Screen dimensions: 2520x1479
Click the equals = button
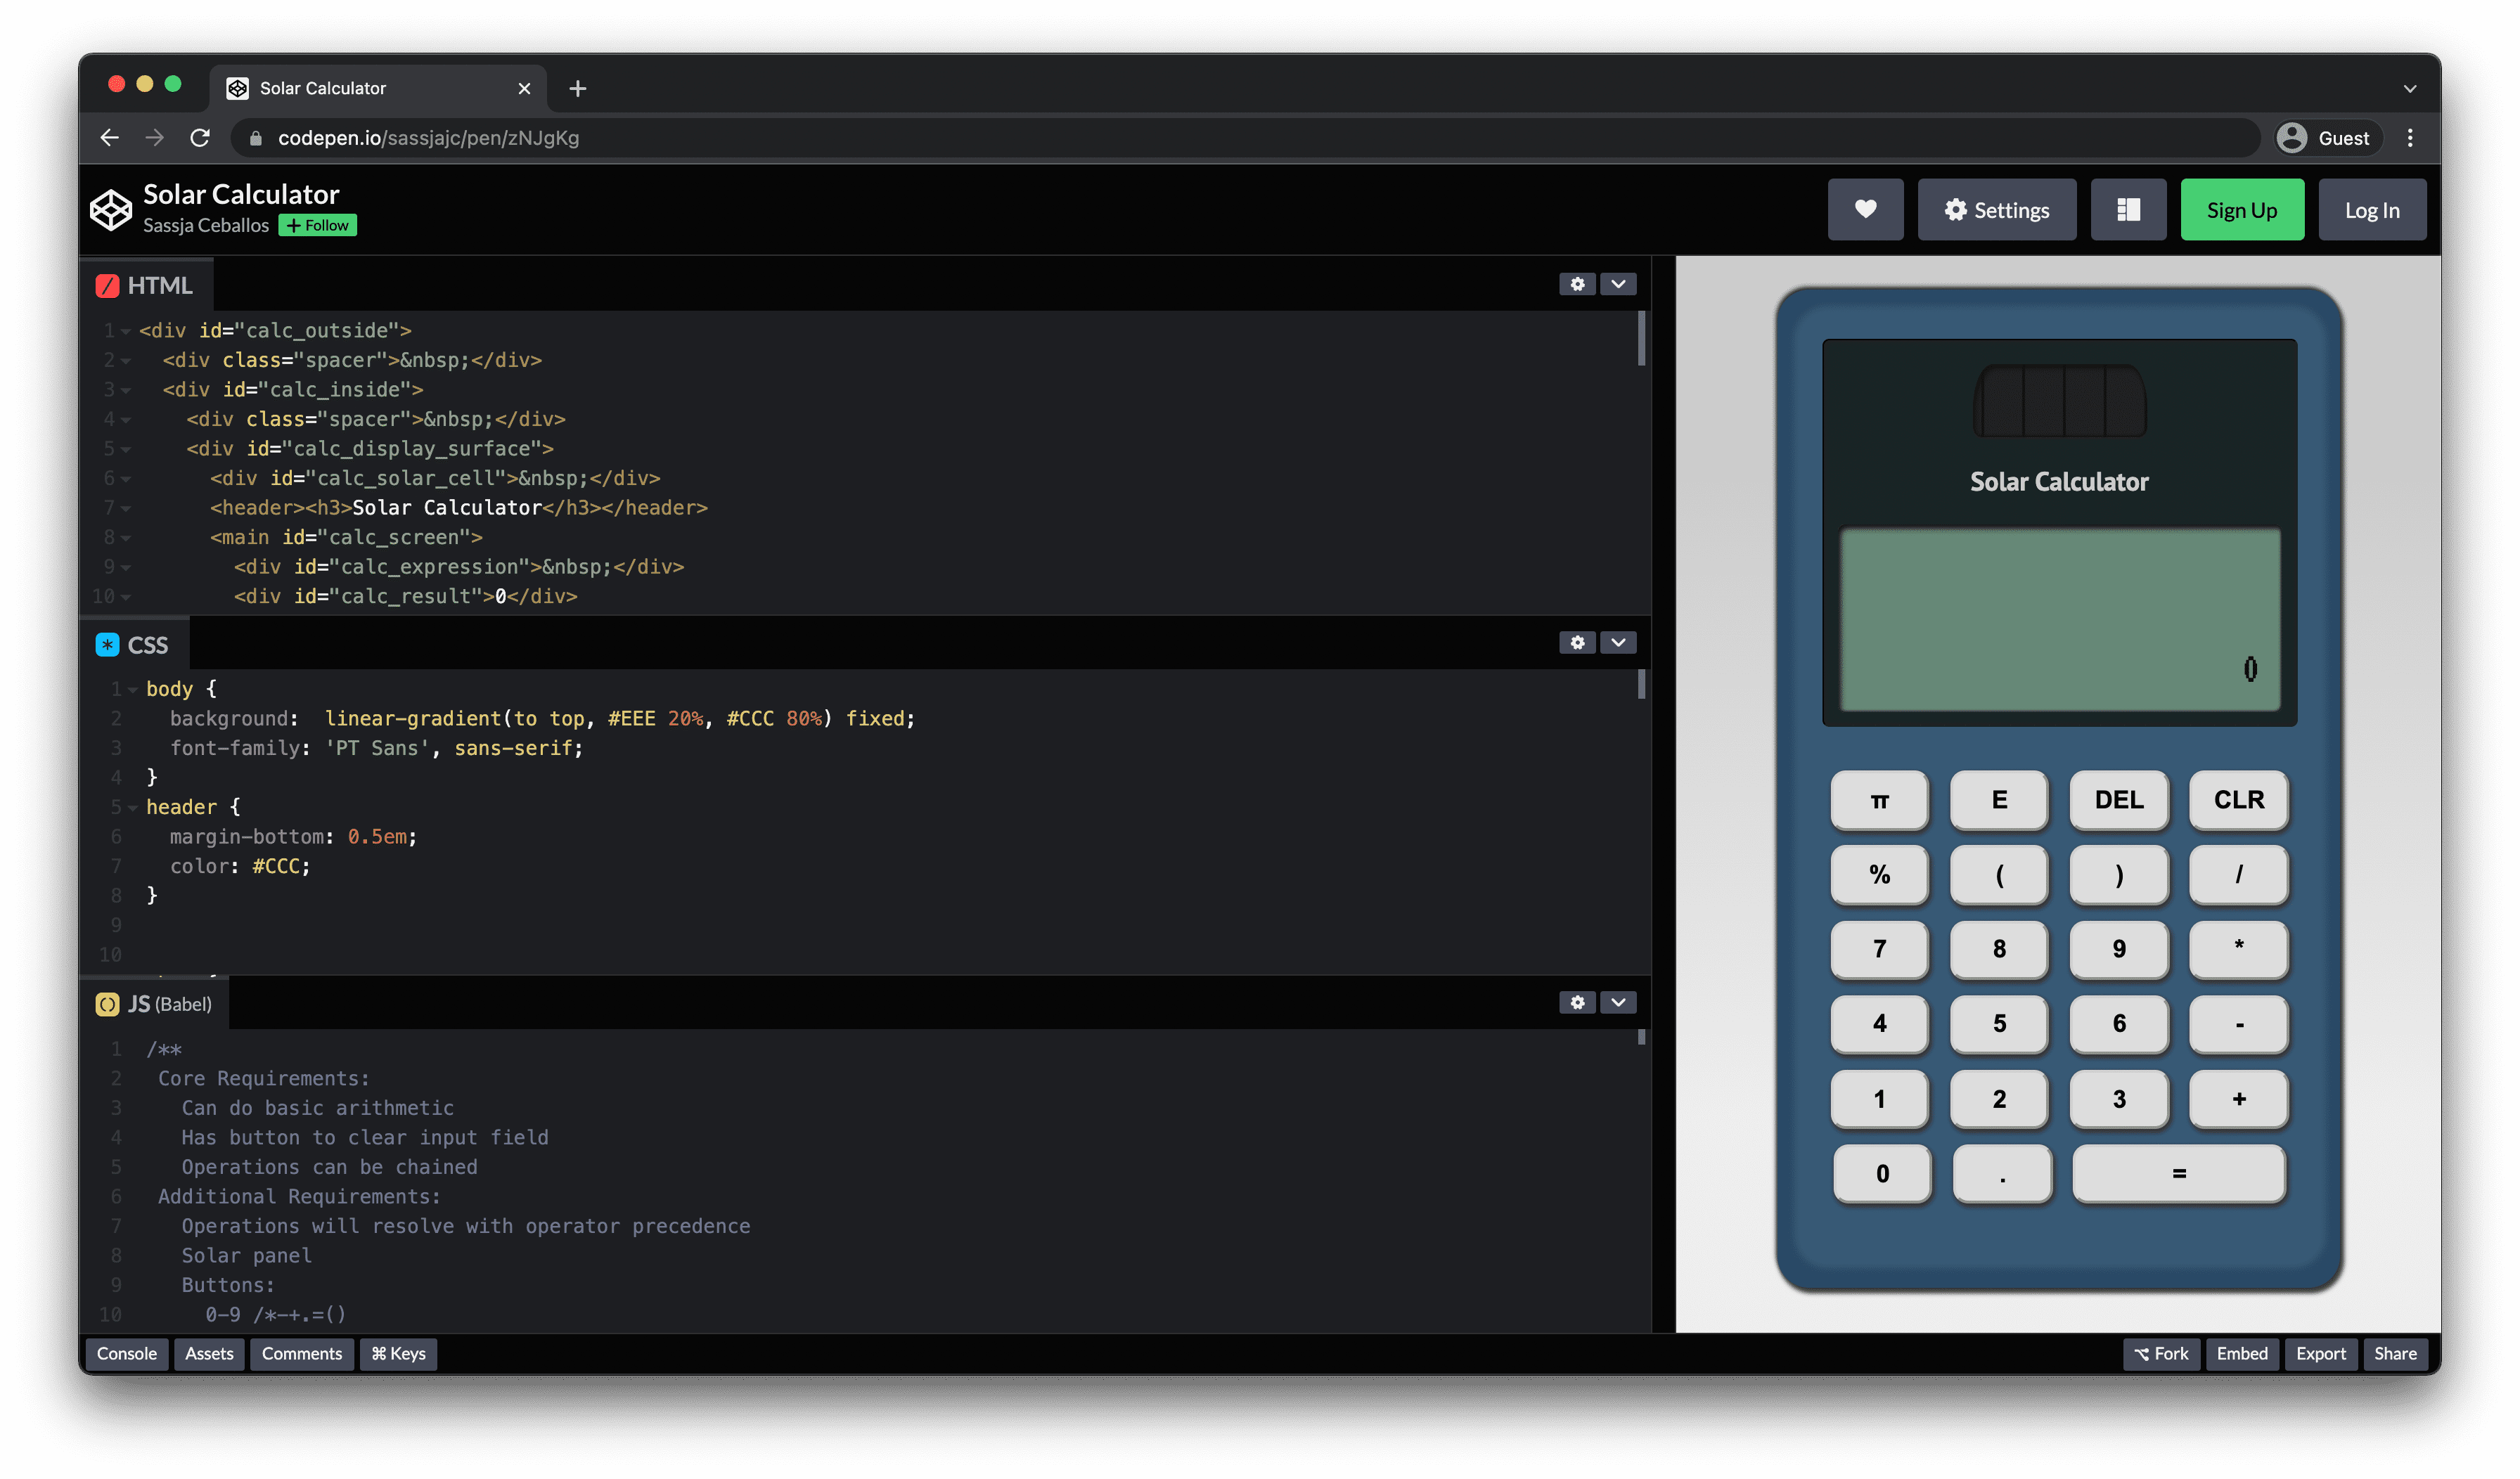click(x=2177, y=1171)
